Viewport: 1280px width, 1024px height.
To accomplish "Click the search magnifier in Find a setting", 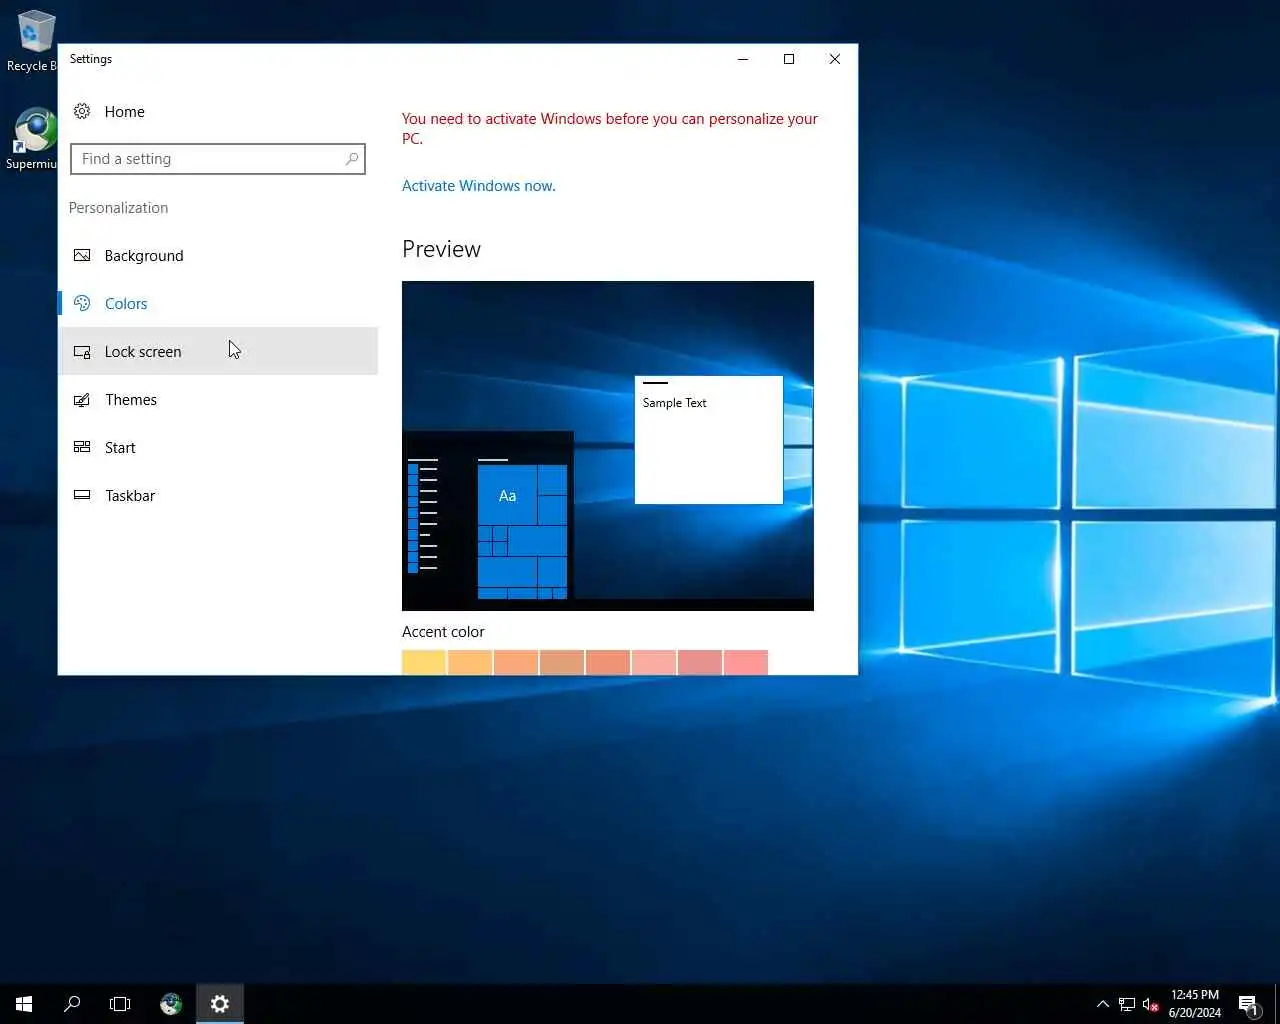I will (352, 159).
